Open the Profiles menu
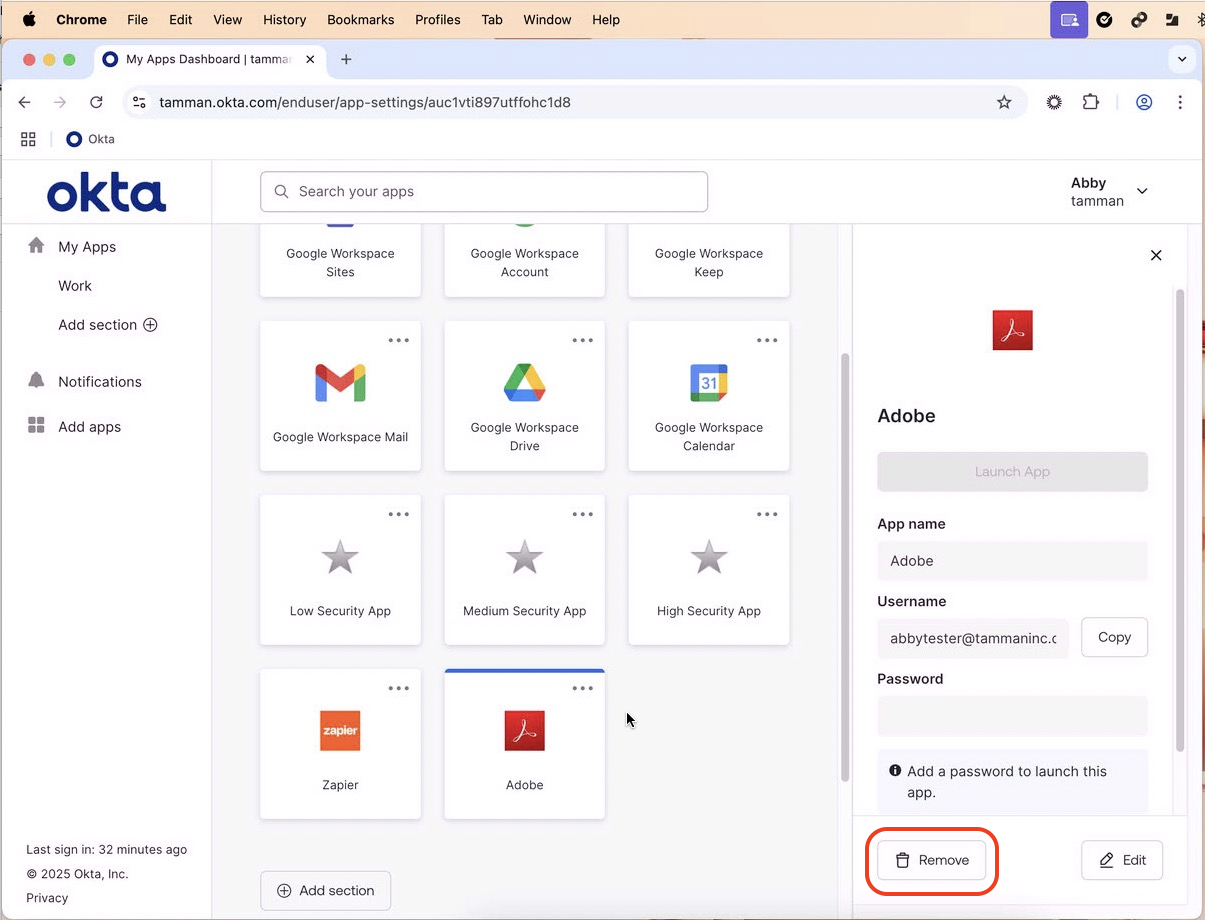The width and height of the screenshot is (1205, 920). pyautogui.click(x=438, y=19)
